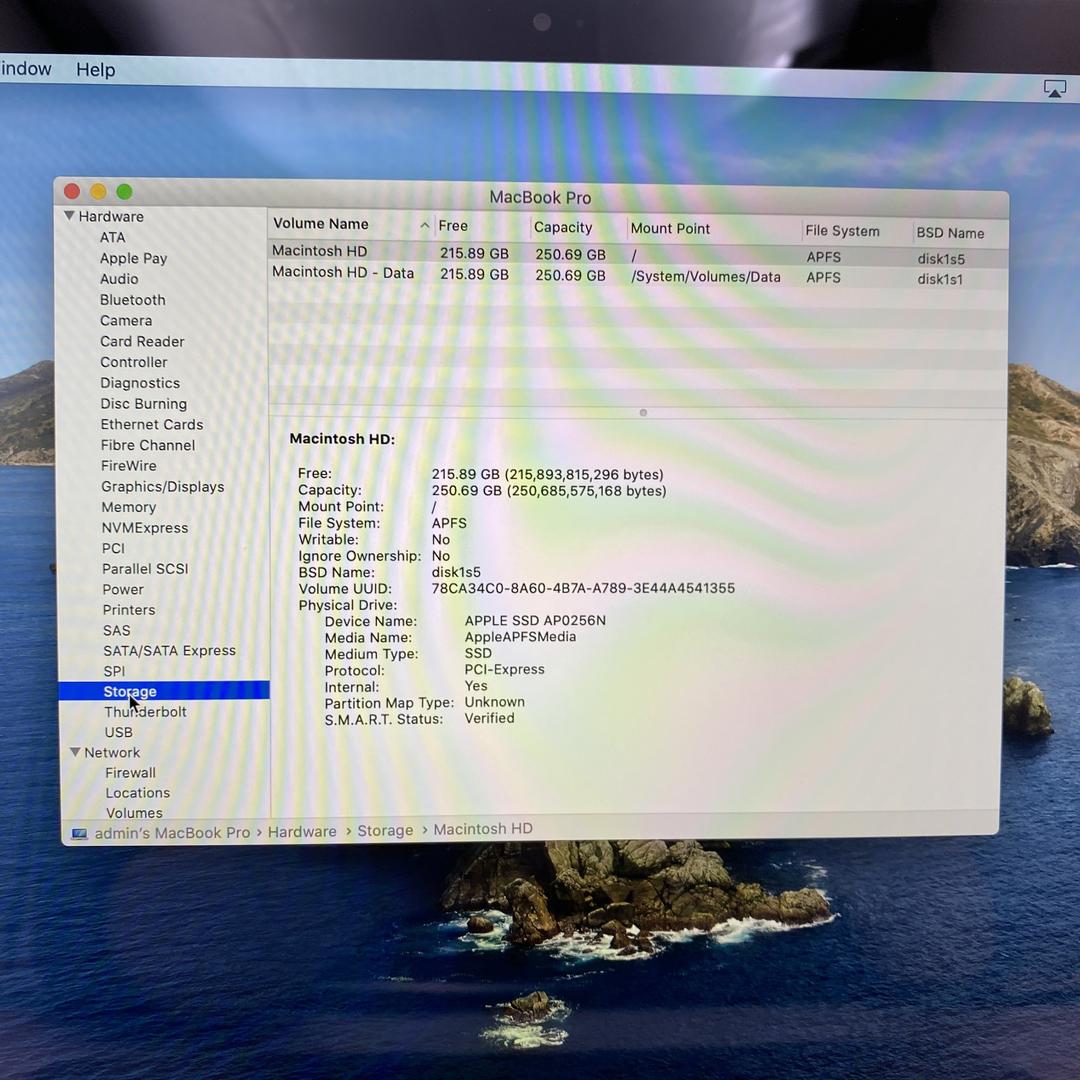
Task: Click the split pane divider handle
Action: click(643, 413)
